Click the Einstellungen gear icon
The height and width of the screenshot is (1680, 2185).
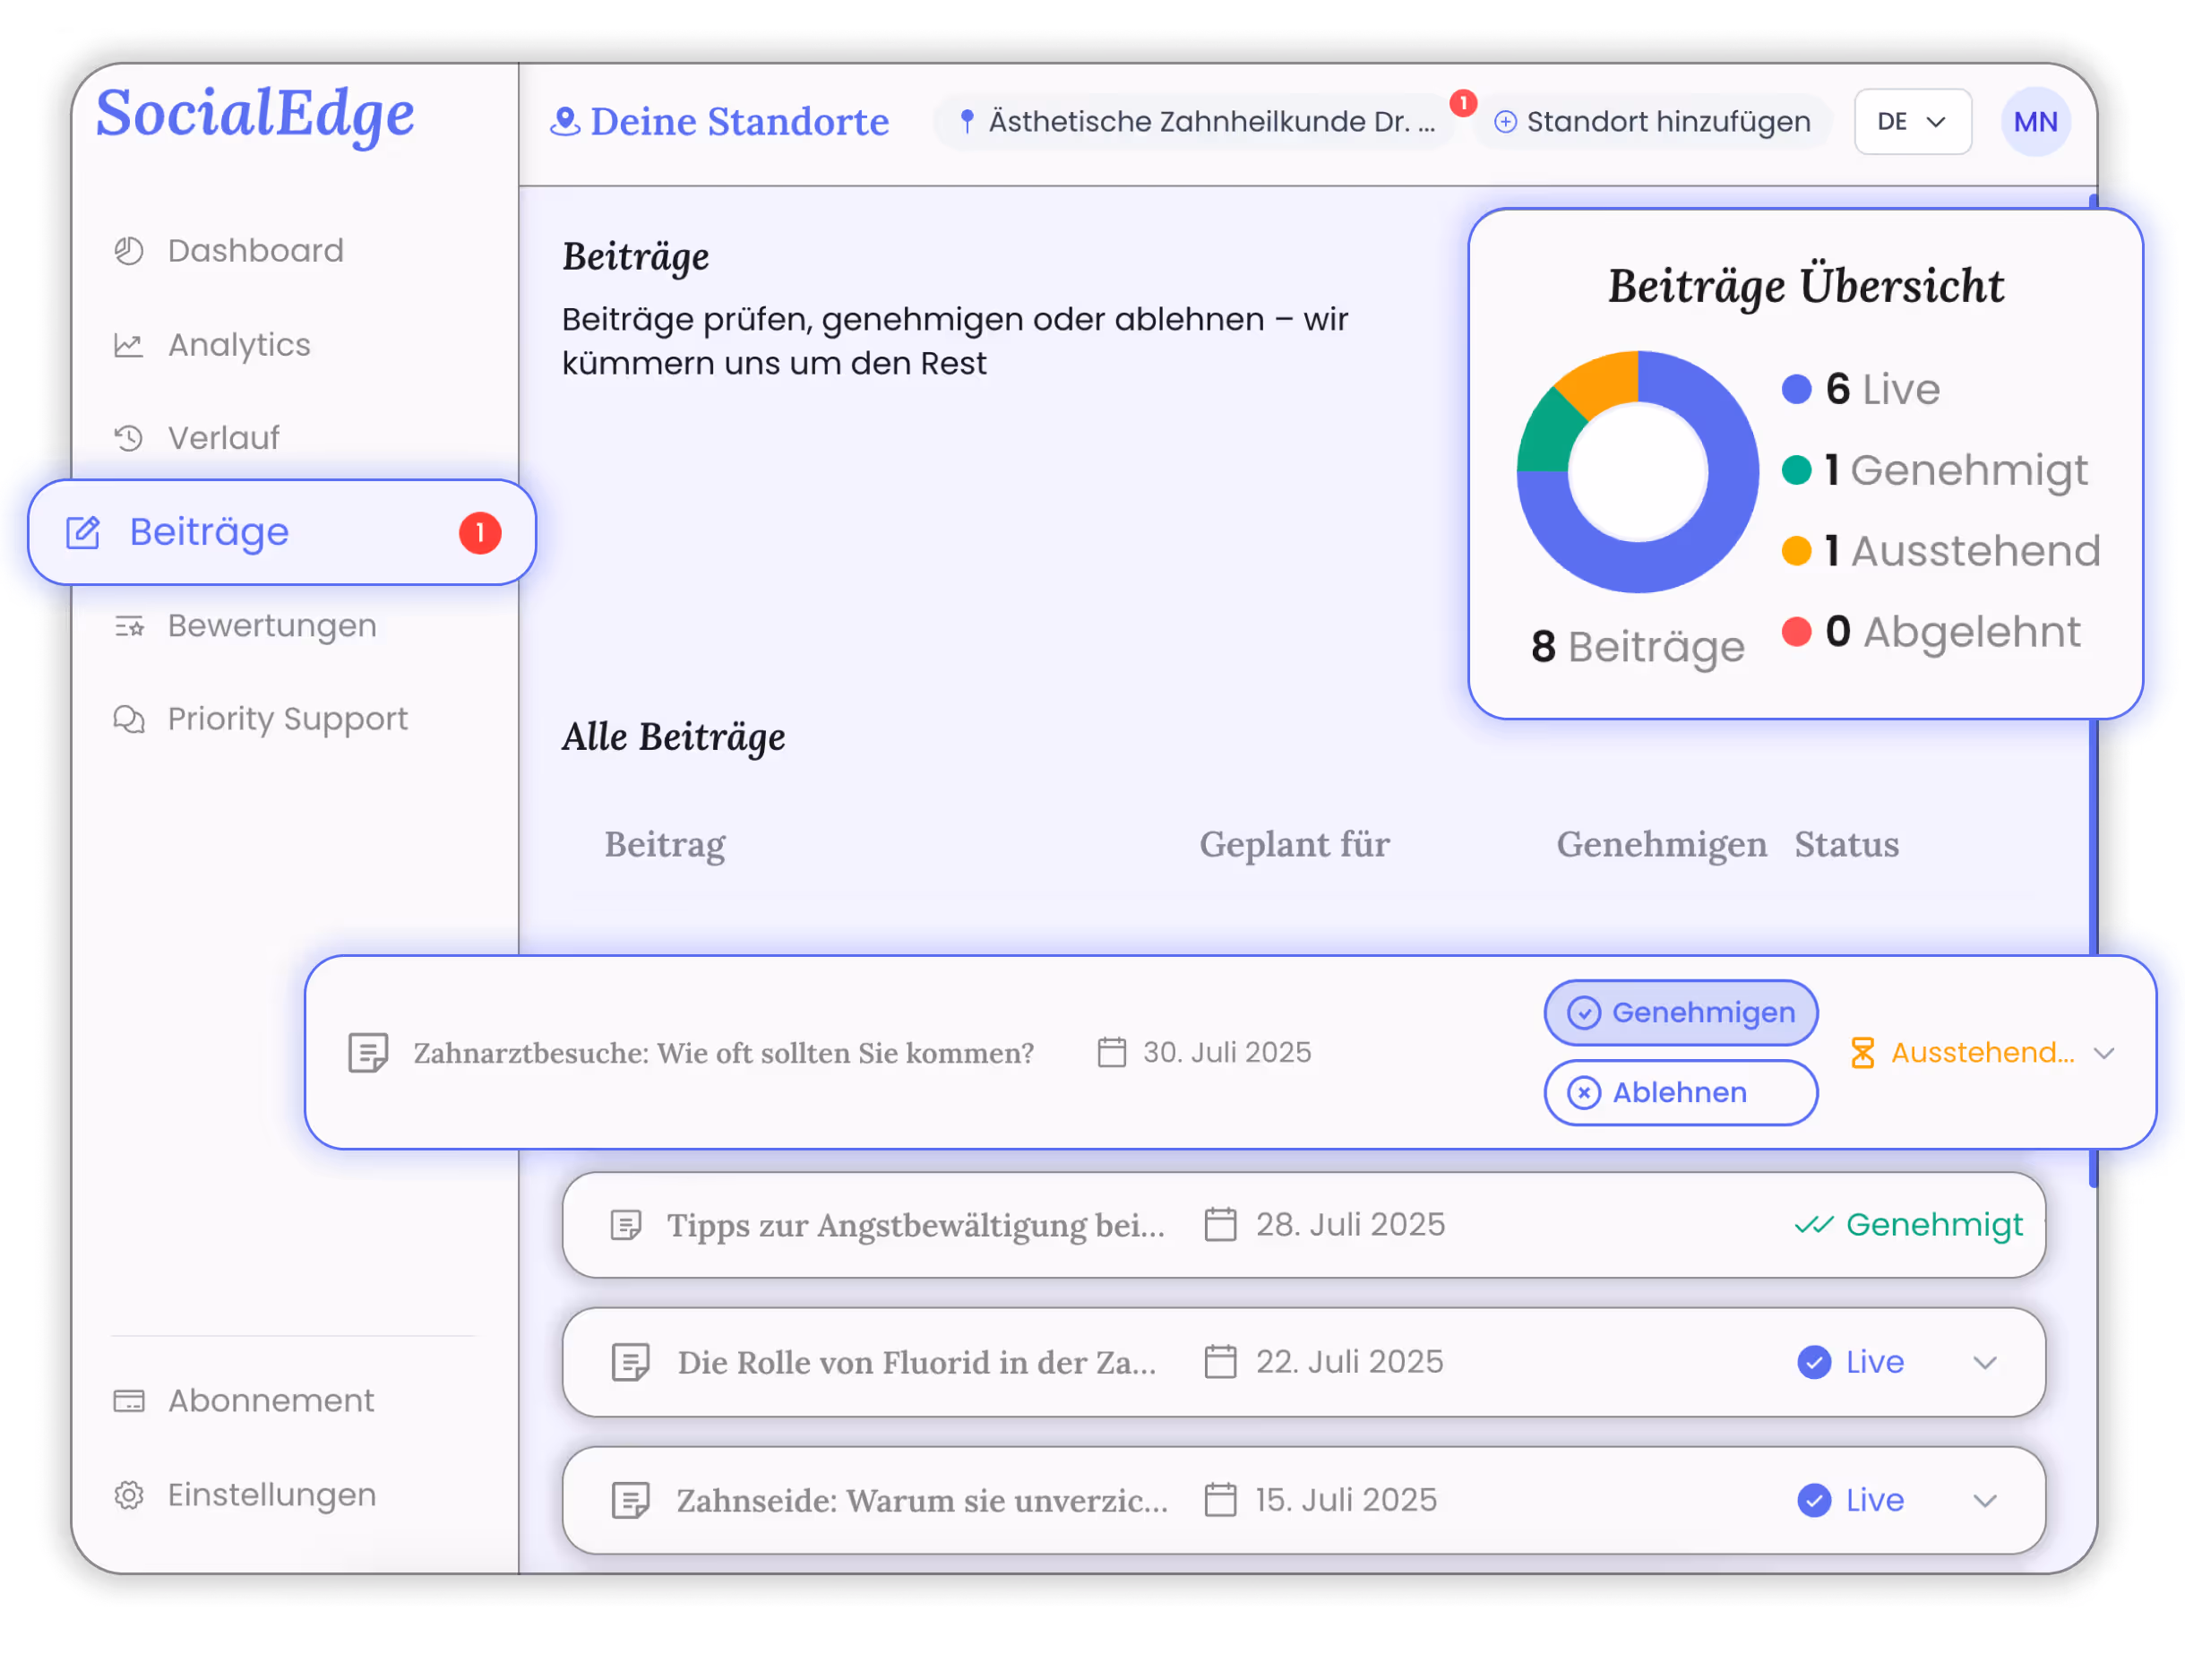pos(129,1494)
